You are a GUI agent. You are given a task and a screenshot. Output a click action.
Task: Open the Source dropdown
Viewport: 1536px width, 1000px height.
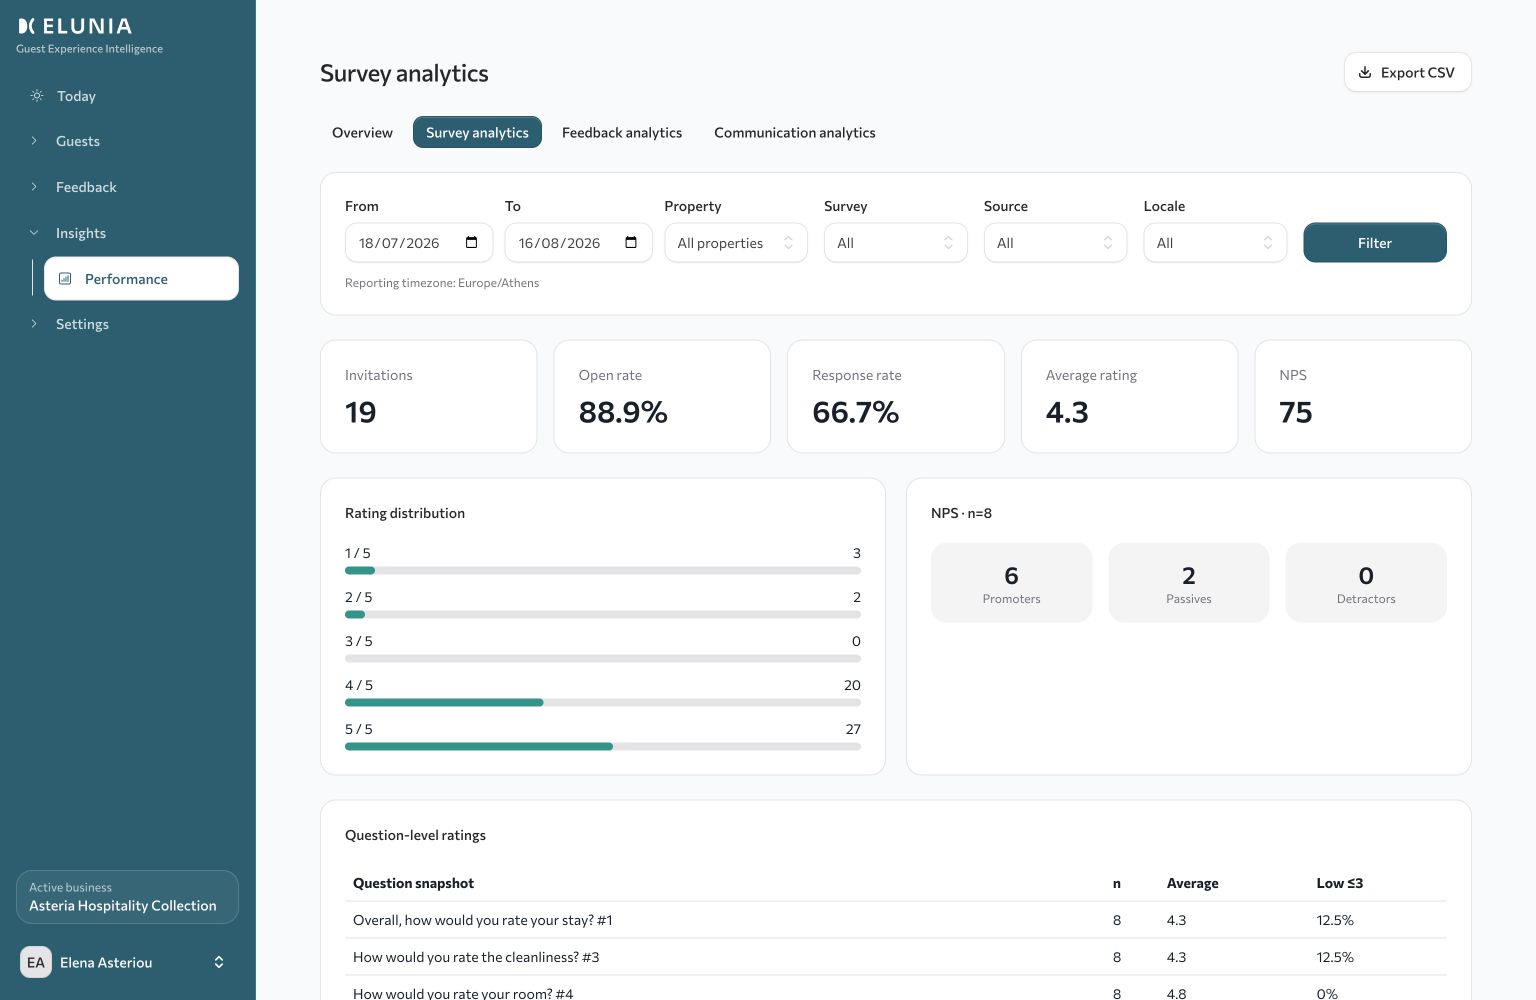tap(1055, 243)
